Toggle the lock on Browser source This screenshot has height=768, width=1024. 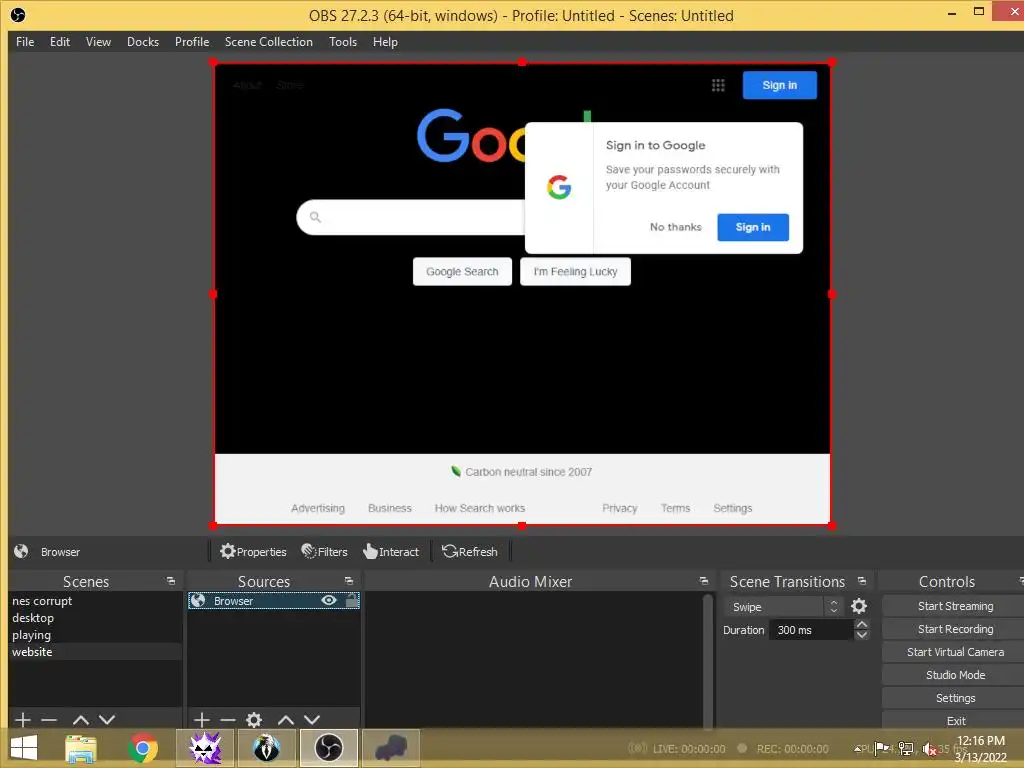click(x=352, y=601)
